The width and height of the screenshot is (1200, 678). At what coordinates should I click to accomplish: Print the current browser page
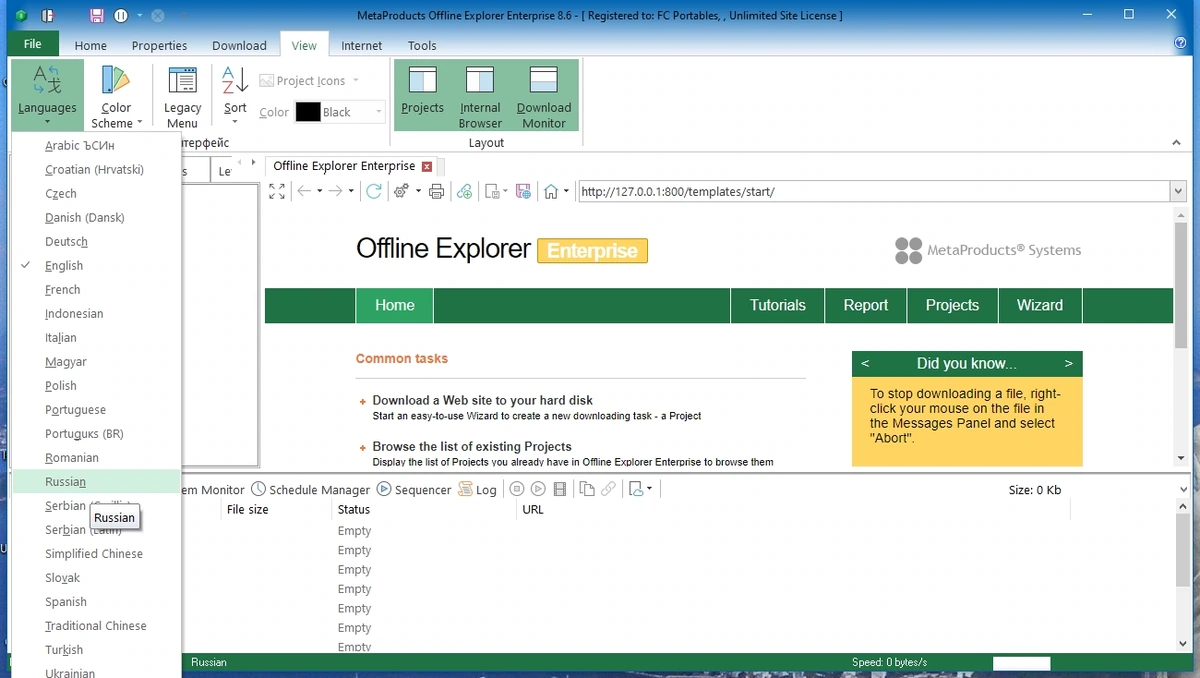pyautogui.click(x=436, y=192)
